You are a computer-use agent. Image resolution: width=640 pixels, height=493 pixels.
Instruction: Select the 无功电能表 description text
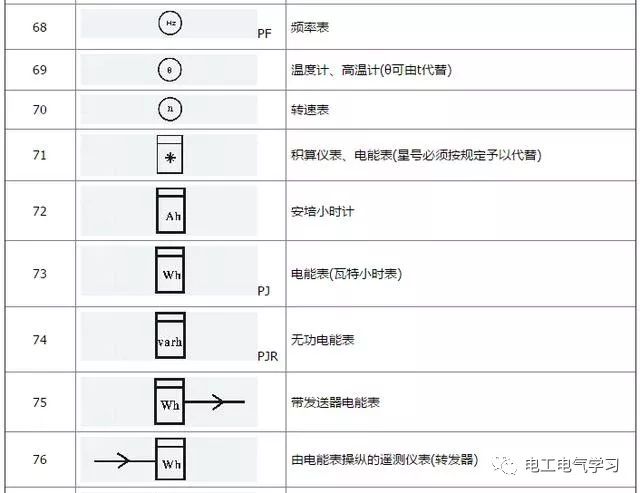[x=322, y=340]
